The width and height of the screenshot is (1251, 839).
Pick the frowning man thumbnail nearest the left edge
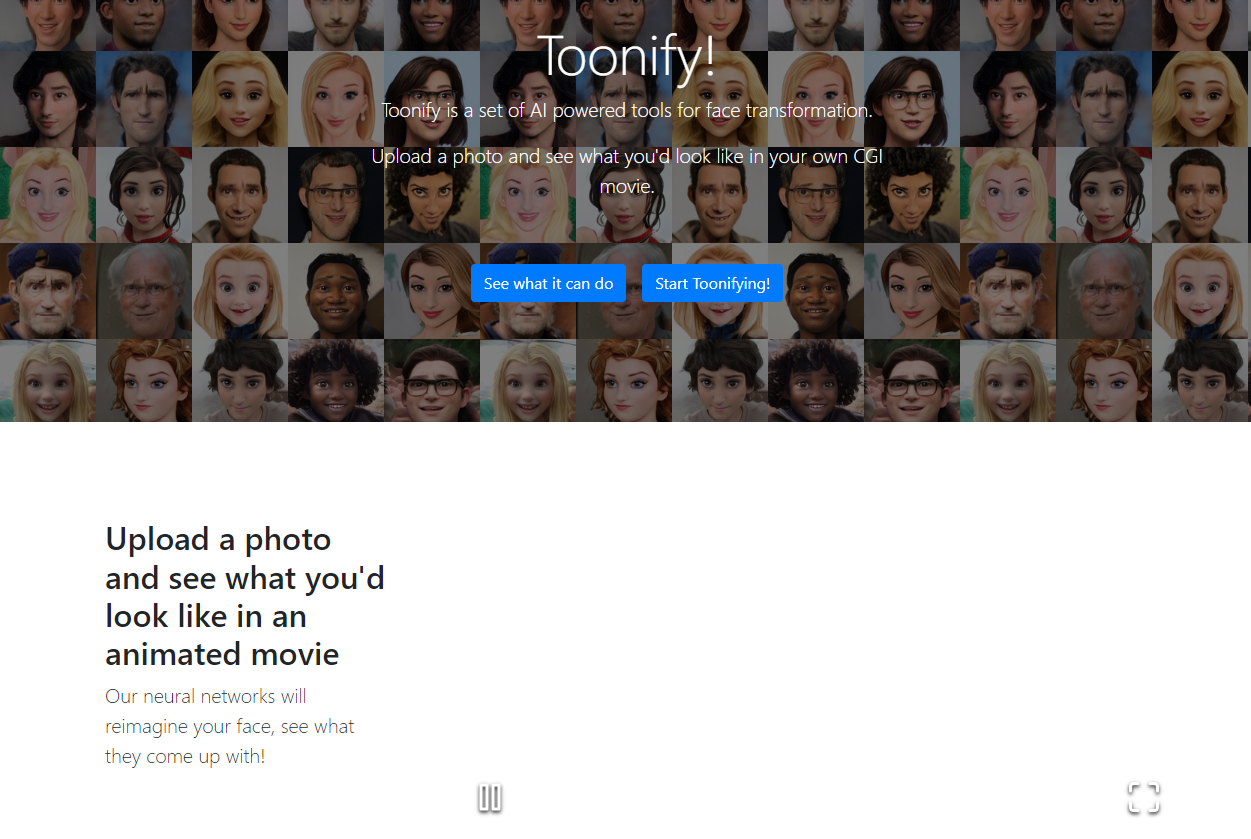144,99
